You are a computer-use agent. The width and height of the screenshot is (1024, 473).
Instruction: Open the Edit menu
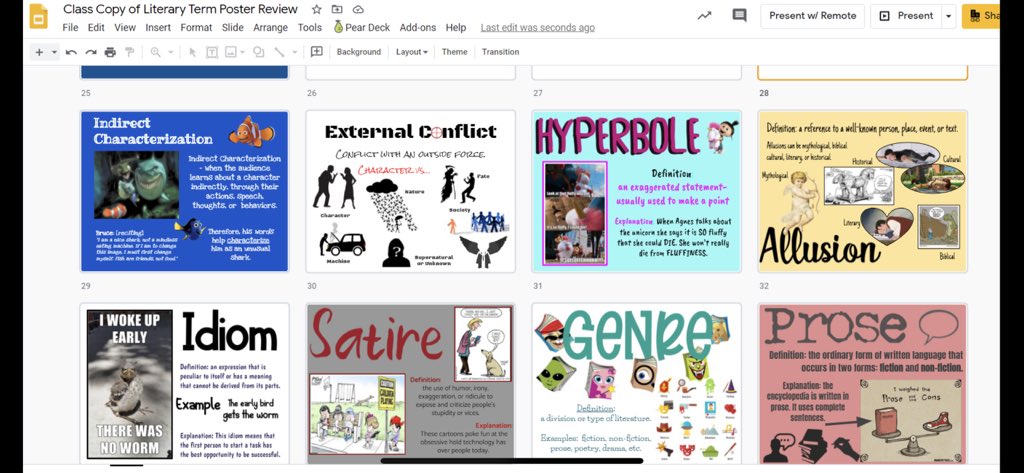point(96,27)
